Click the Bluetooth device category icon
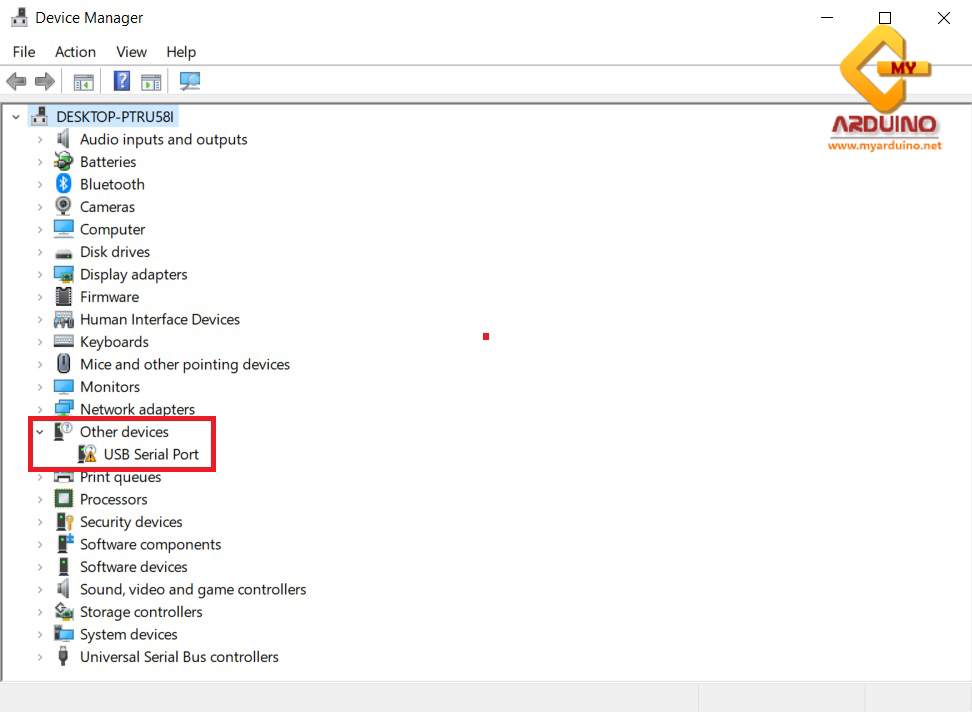Screen dimensions: 972x712 pos(63,184)
